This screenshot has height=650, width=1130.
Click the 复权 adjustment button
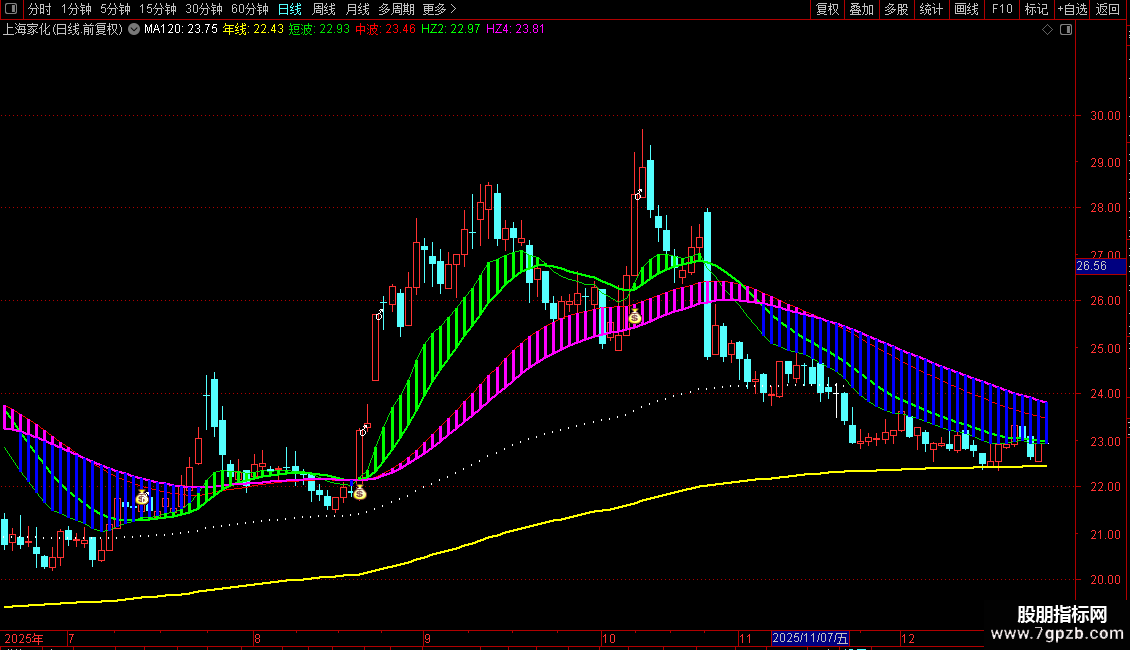point(827,9)
